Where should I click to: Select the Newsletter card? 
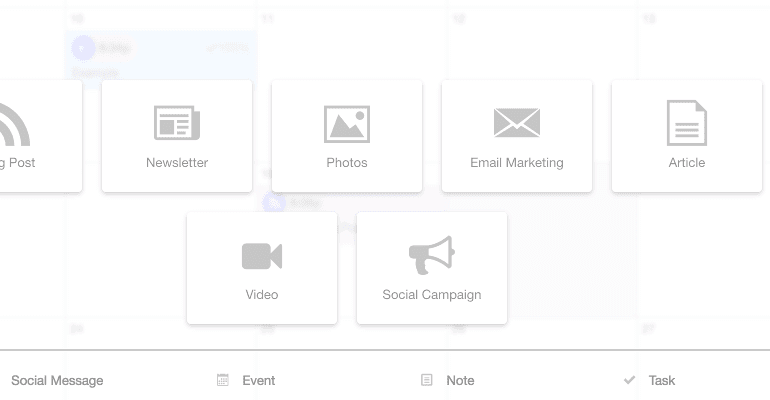click(x=177, y=136)
